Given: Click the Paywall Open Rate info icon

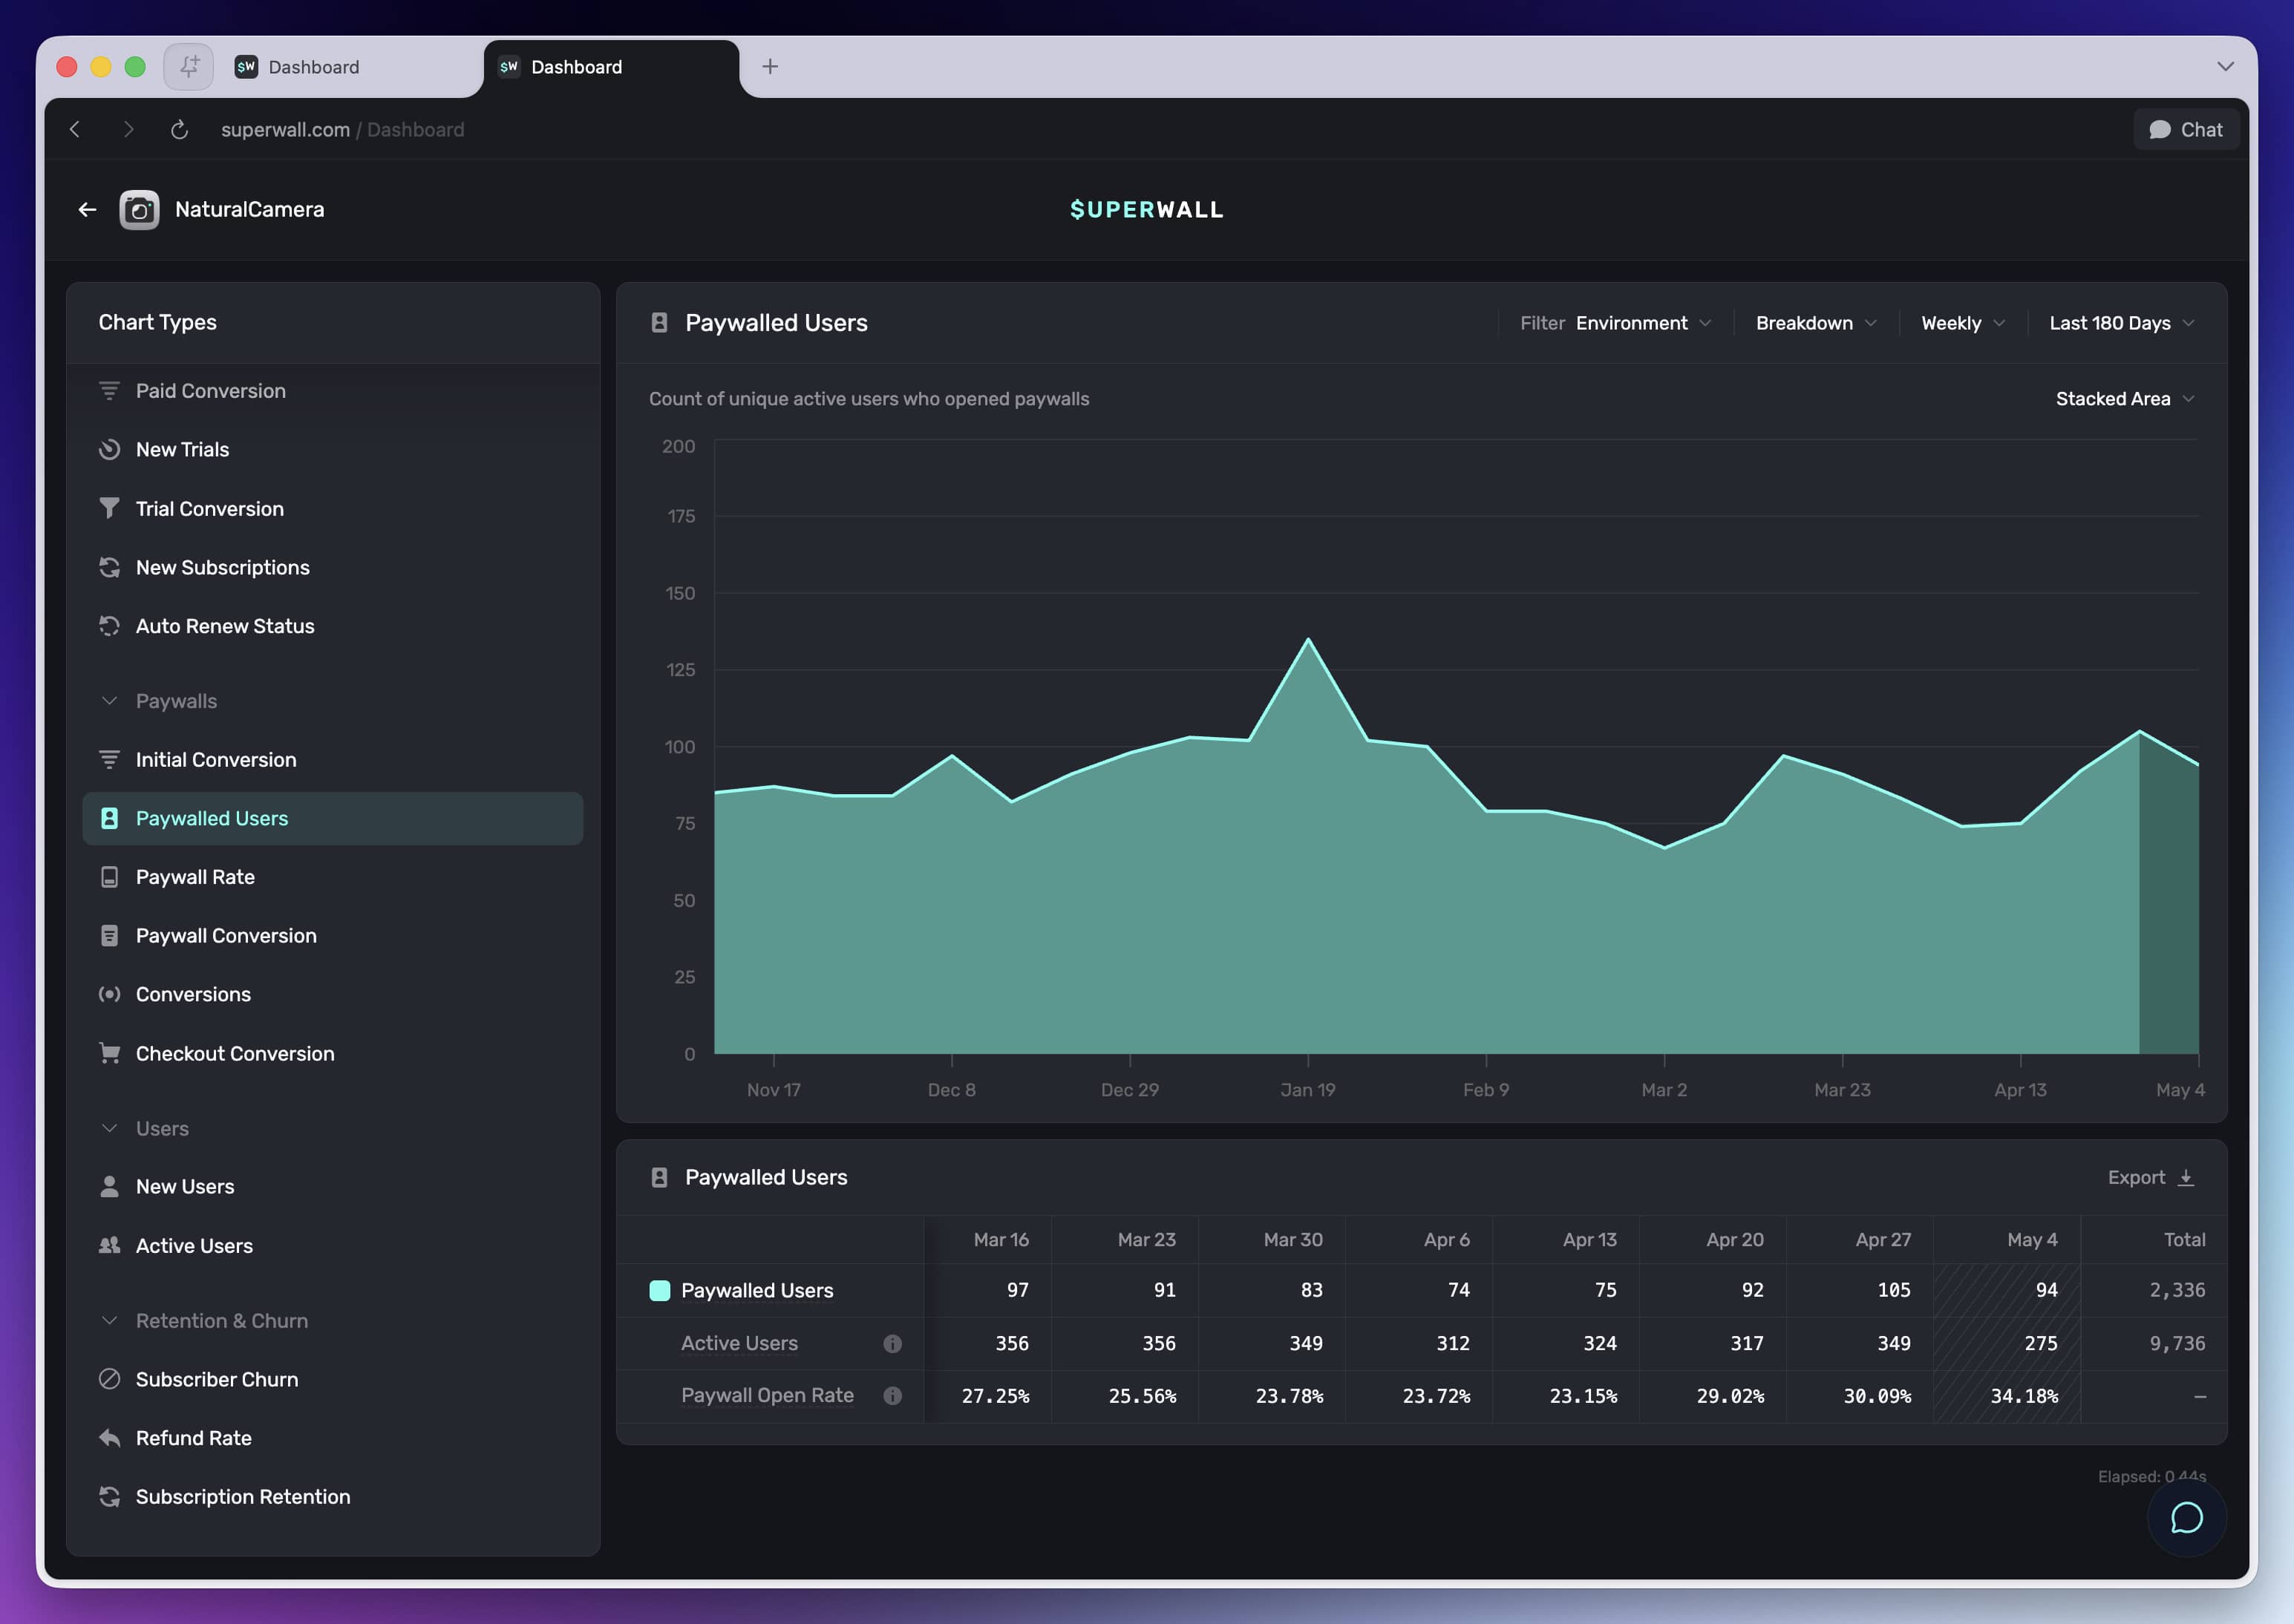Looking at the screenshot, I should pos(892,1396).
